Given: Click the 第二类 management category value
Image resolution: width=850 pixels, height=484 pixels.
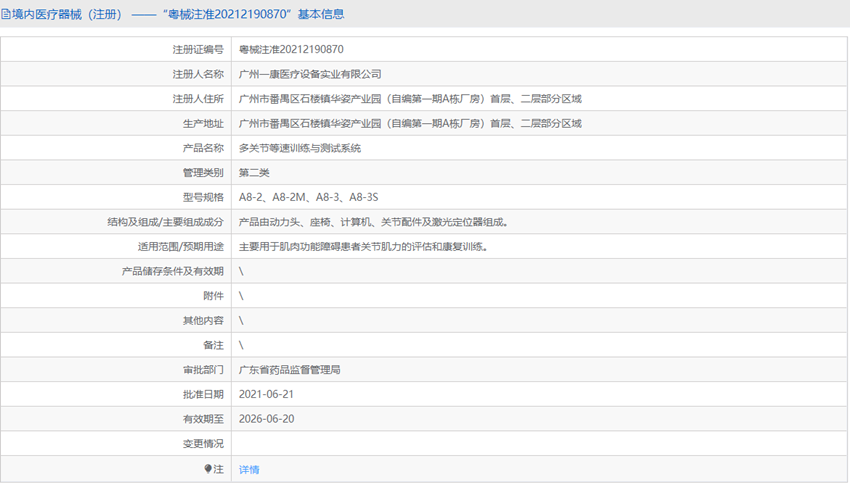Looking at the screenshot, I should tap(254, 173).
